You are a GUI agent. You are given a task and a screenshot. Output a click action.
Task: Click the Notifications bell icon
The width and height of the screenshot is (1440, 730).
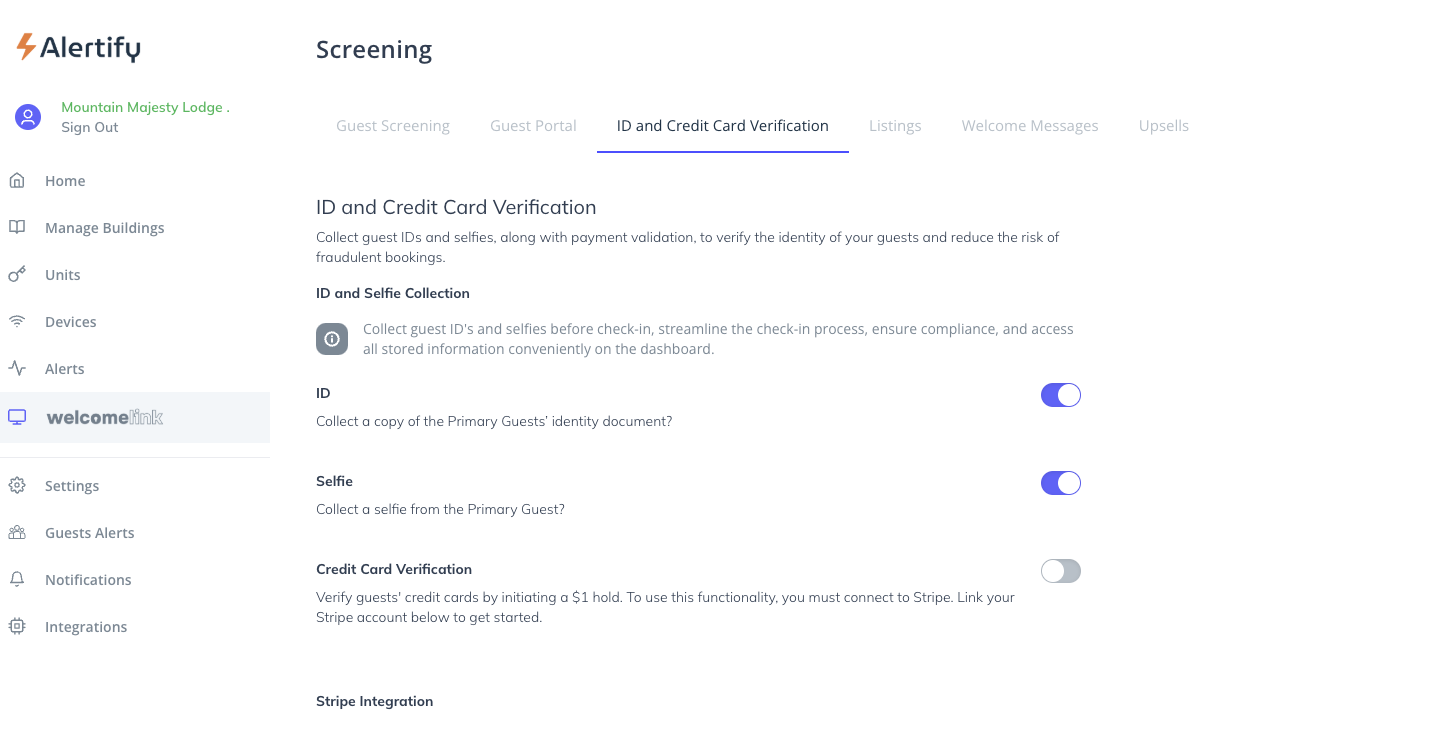[x=17, y=579]
